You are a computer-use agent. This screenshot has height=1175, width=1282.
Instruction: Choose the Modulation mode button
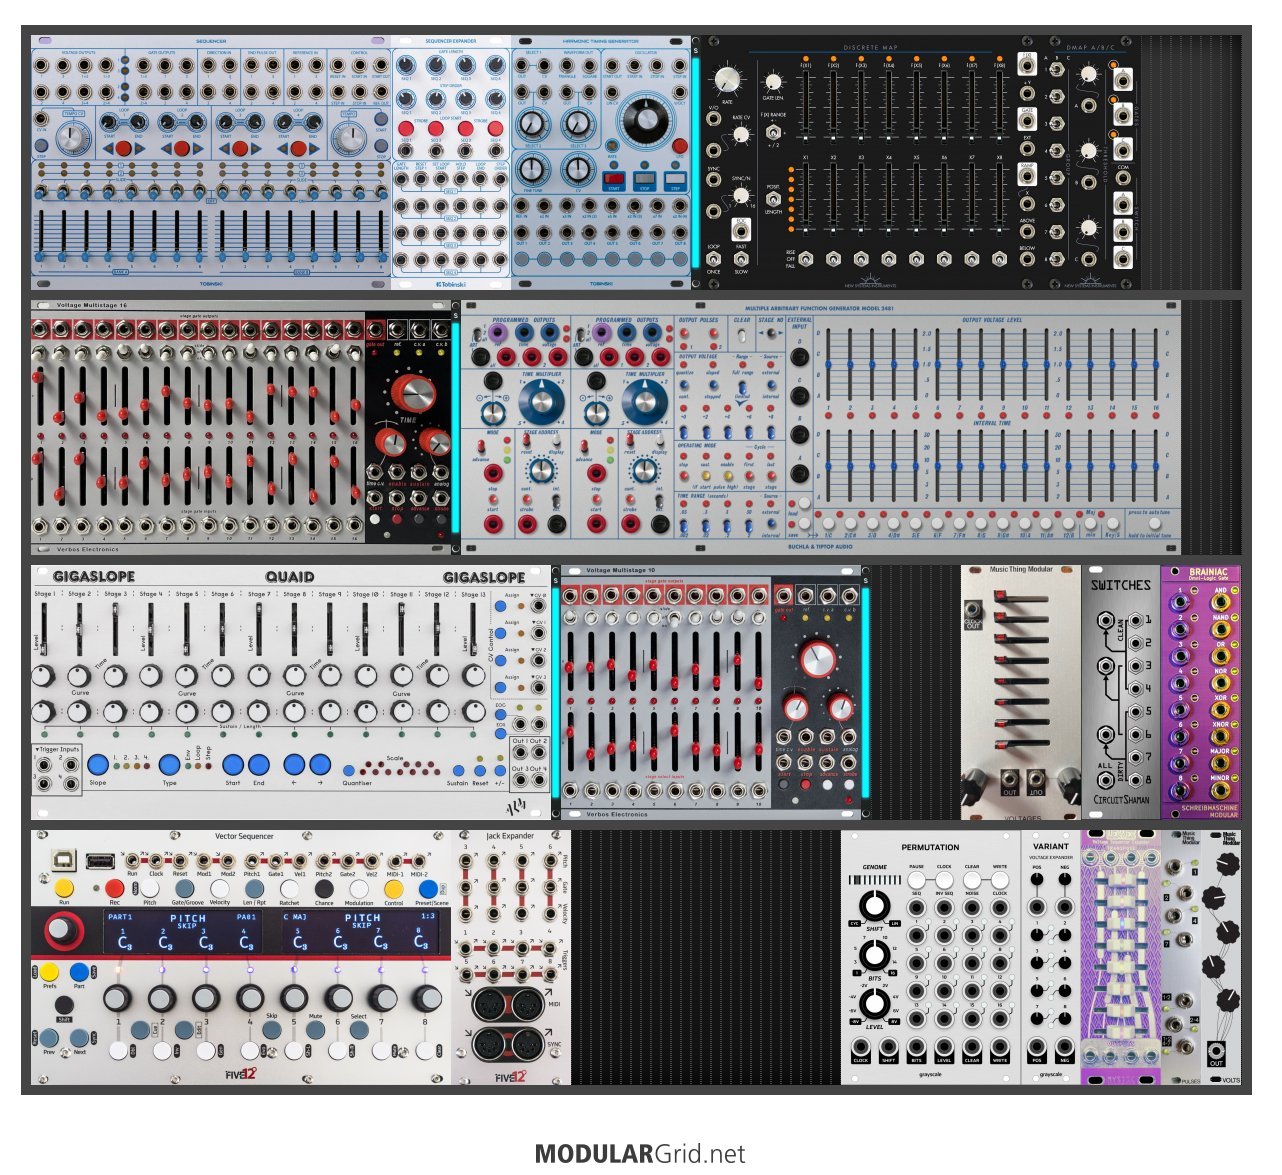coord(359,888)
